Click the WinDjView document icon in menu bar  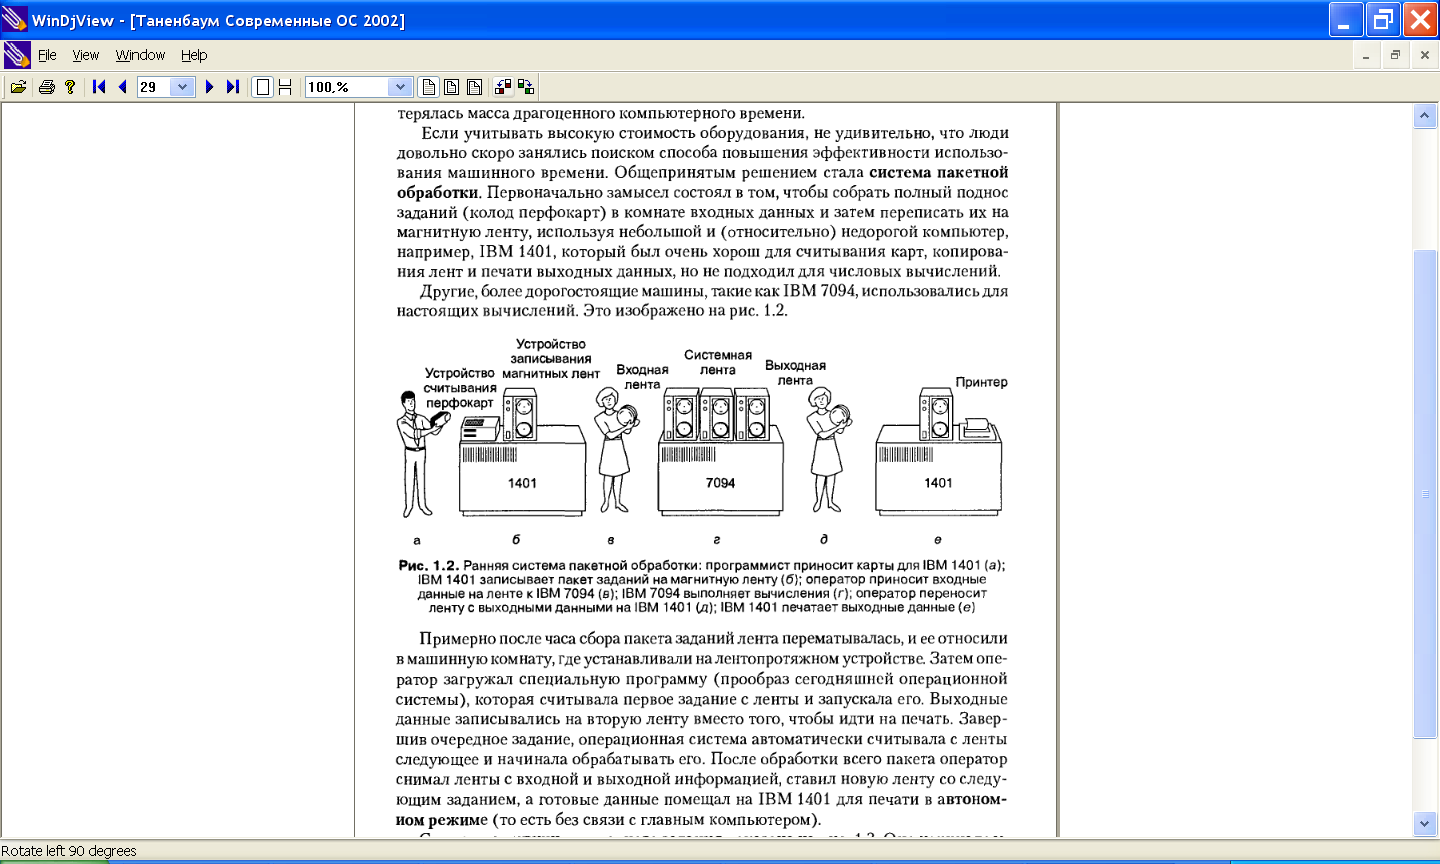[x=17, y=55]
